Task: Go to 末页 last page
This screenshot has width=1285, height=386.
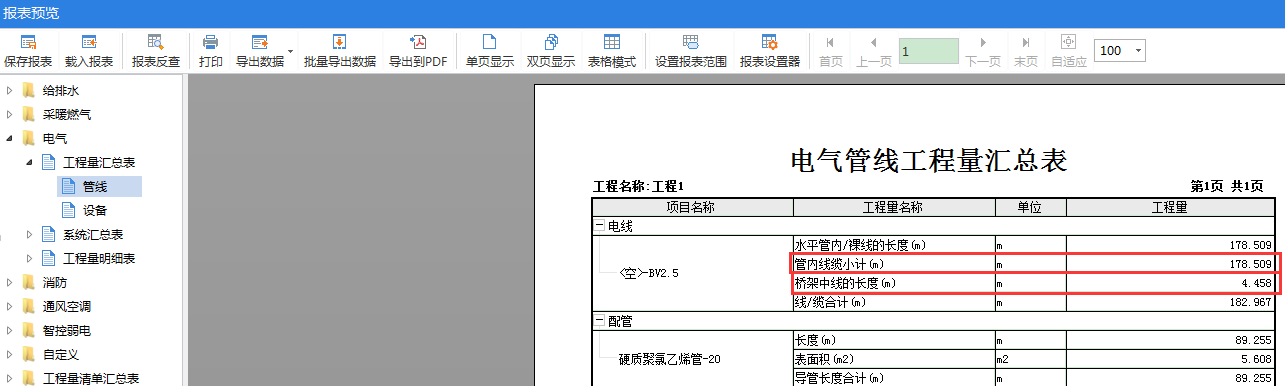Action: tap(1026, 51)
